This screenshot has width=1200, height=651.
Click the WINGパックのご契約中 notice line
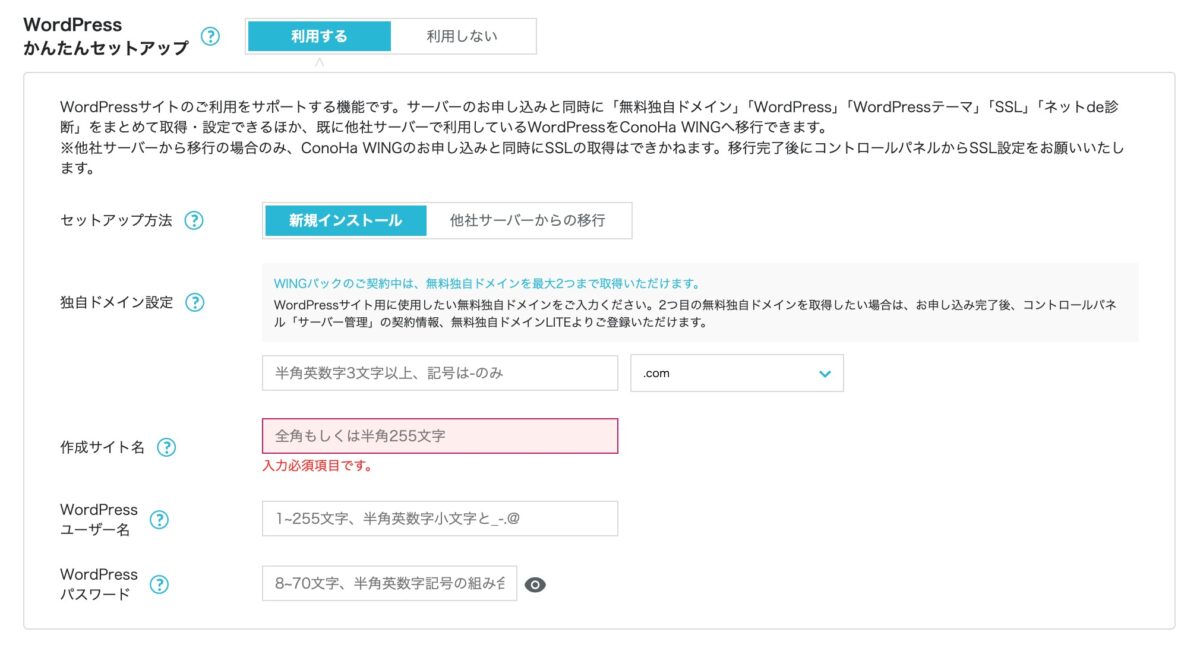click(x=486, y=283)
